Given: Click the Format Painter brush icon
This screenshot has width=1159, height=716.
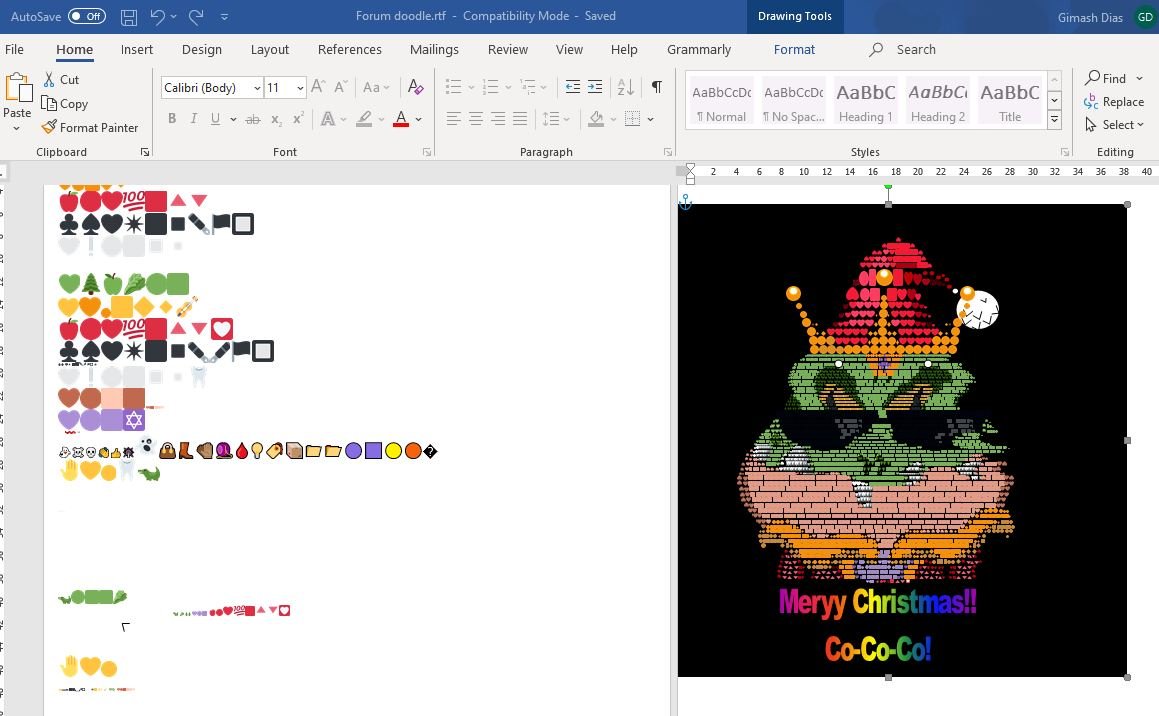Looking at the screenshot, I should point(50,128).
